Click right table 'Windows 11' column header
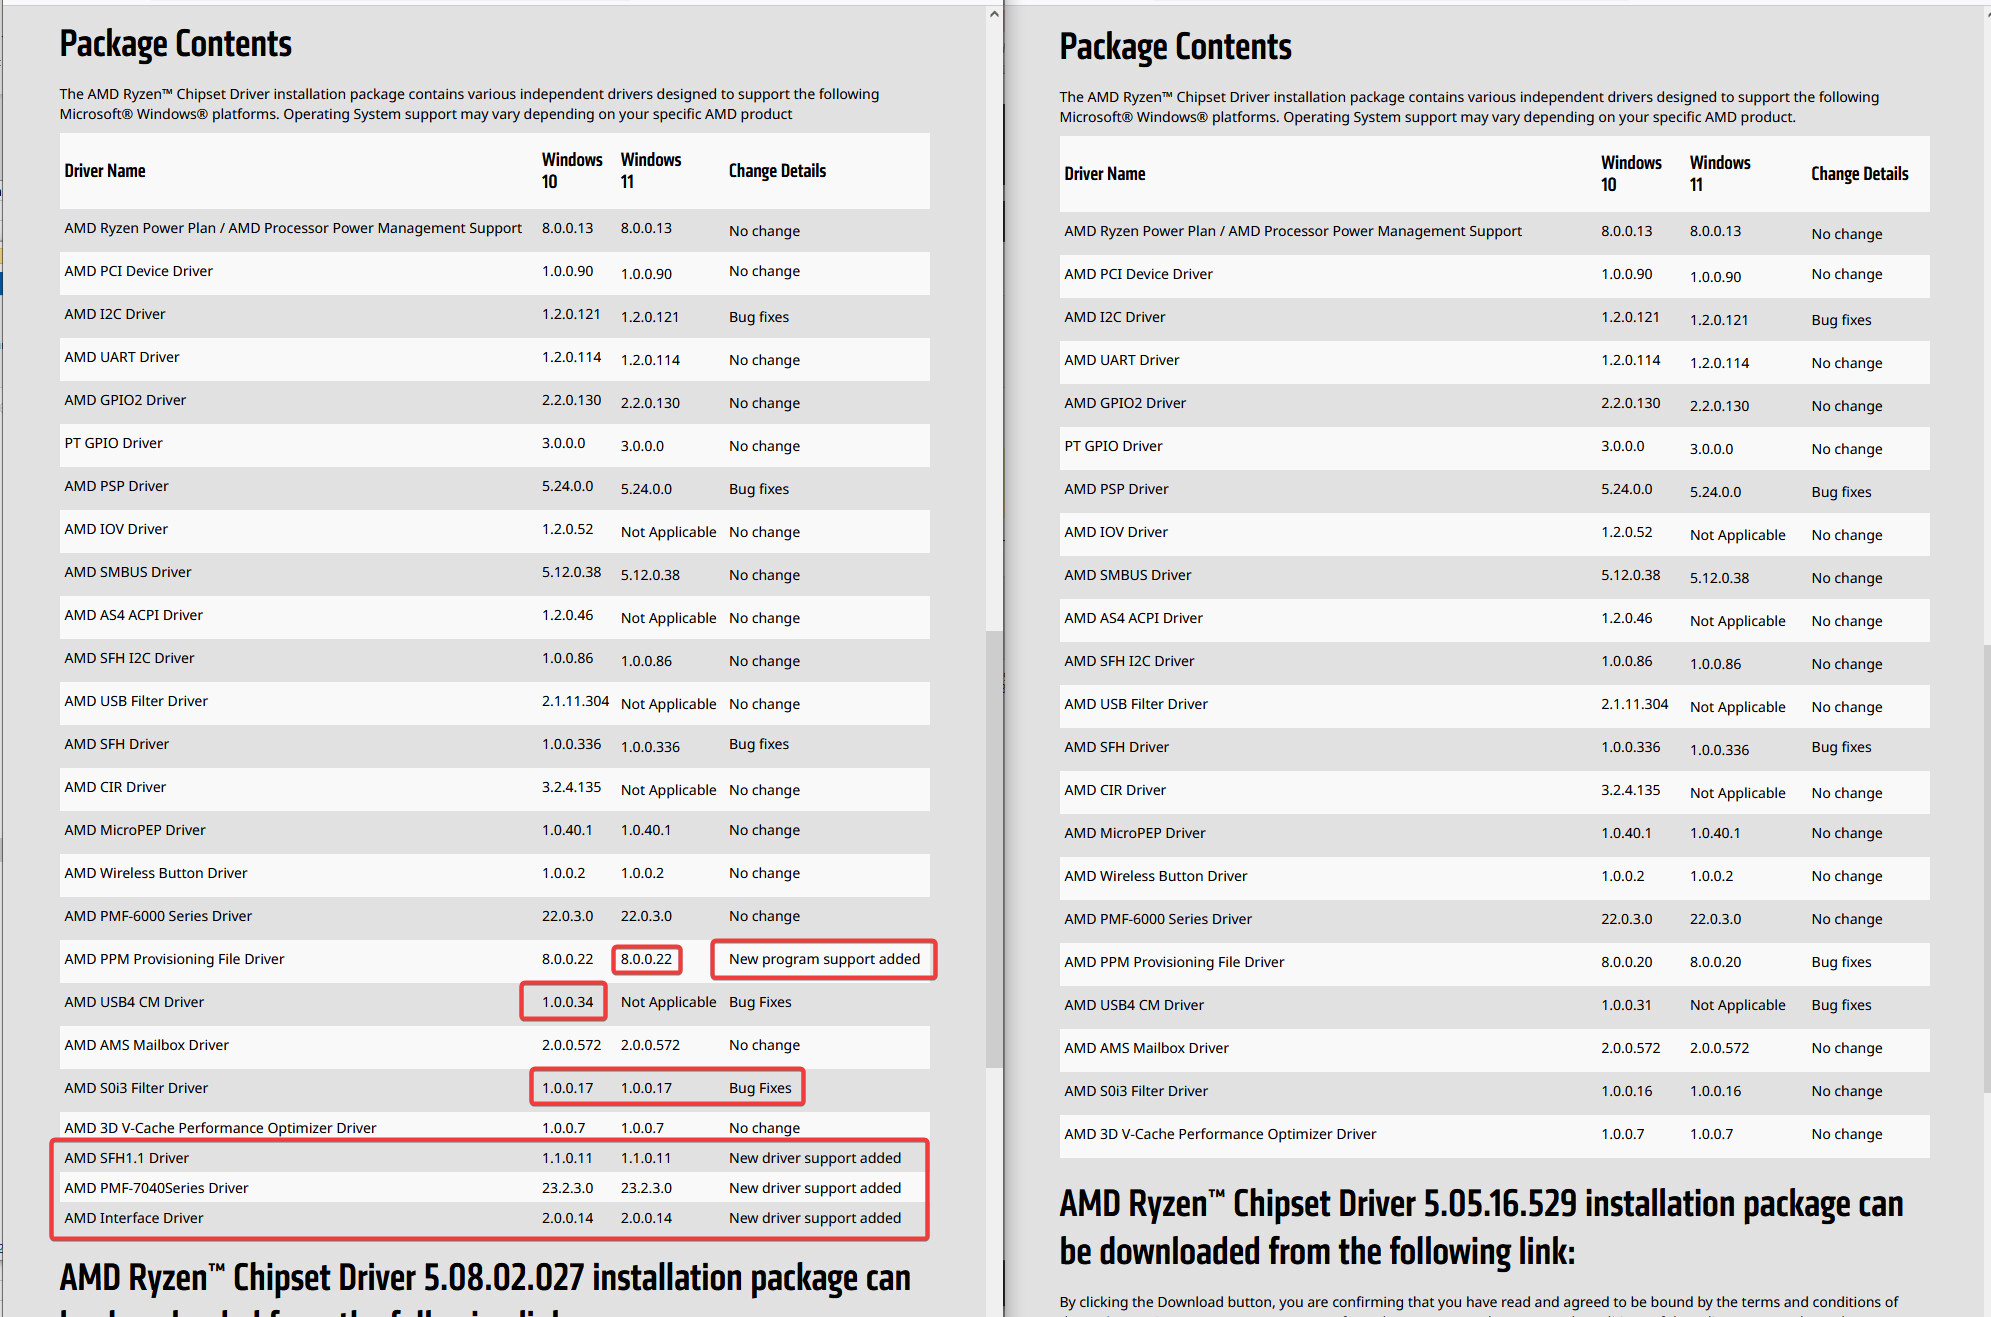Screen dimensions: 1991x1317 tap(1719, 174)
